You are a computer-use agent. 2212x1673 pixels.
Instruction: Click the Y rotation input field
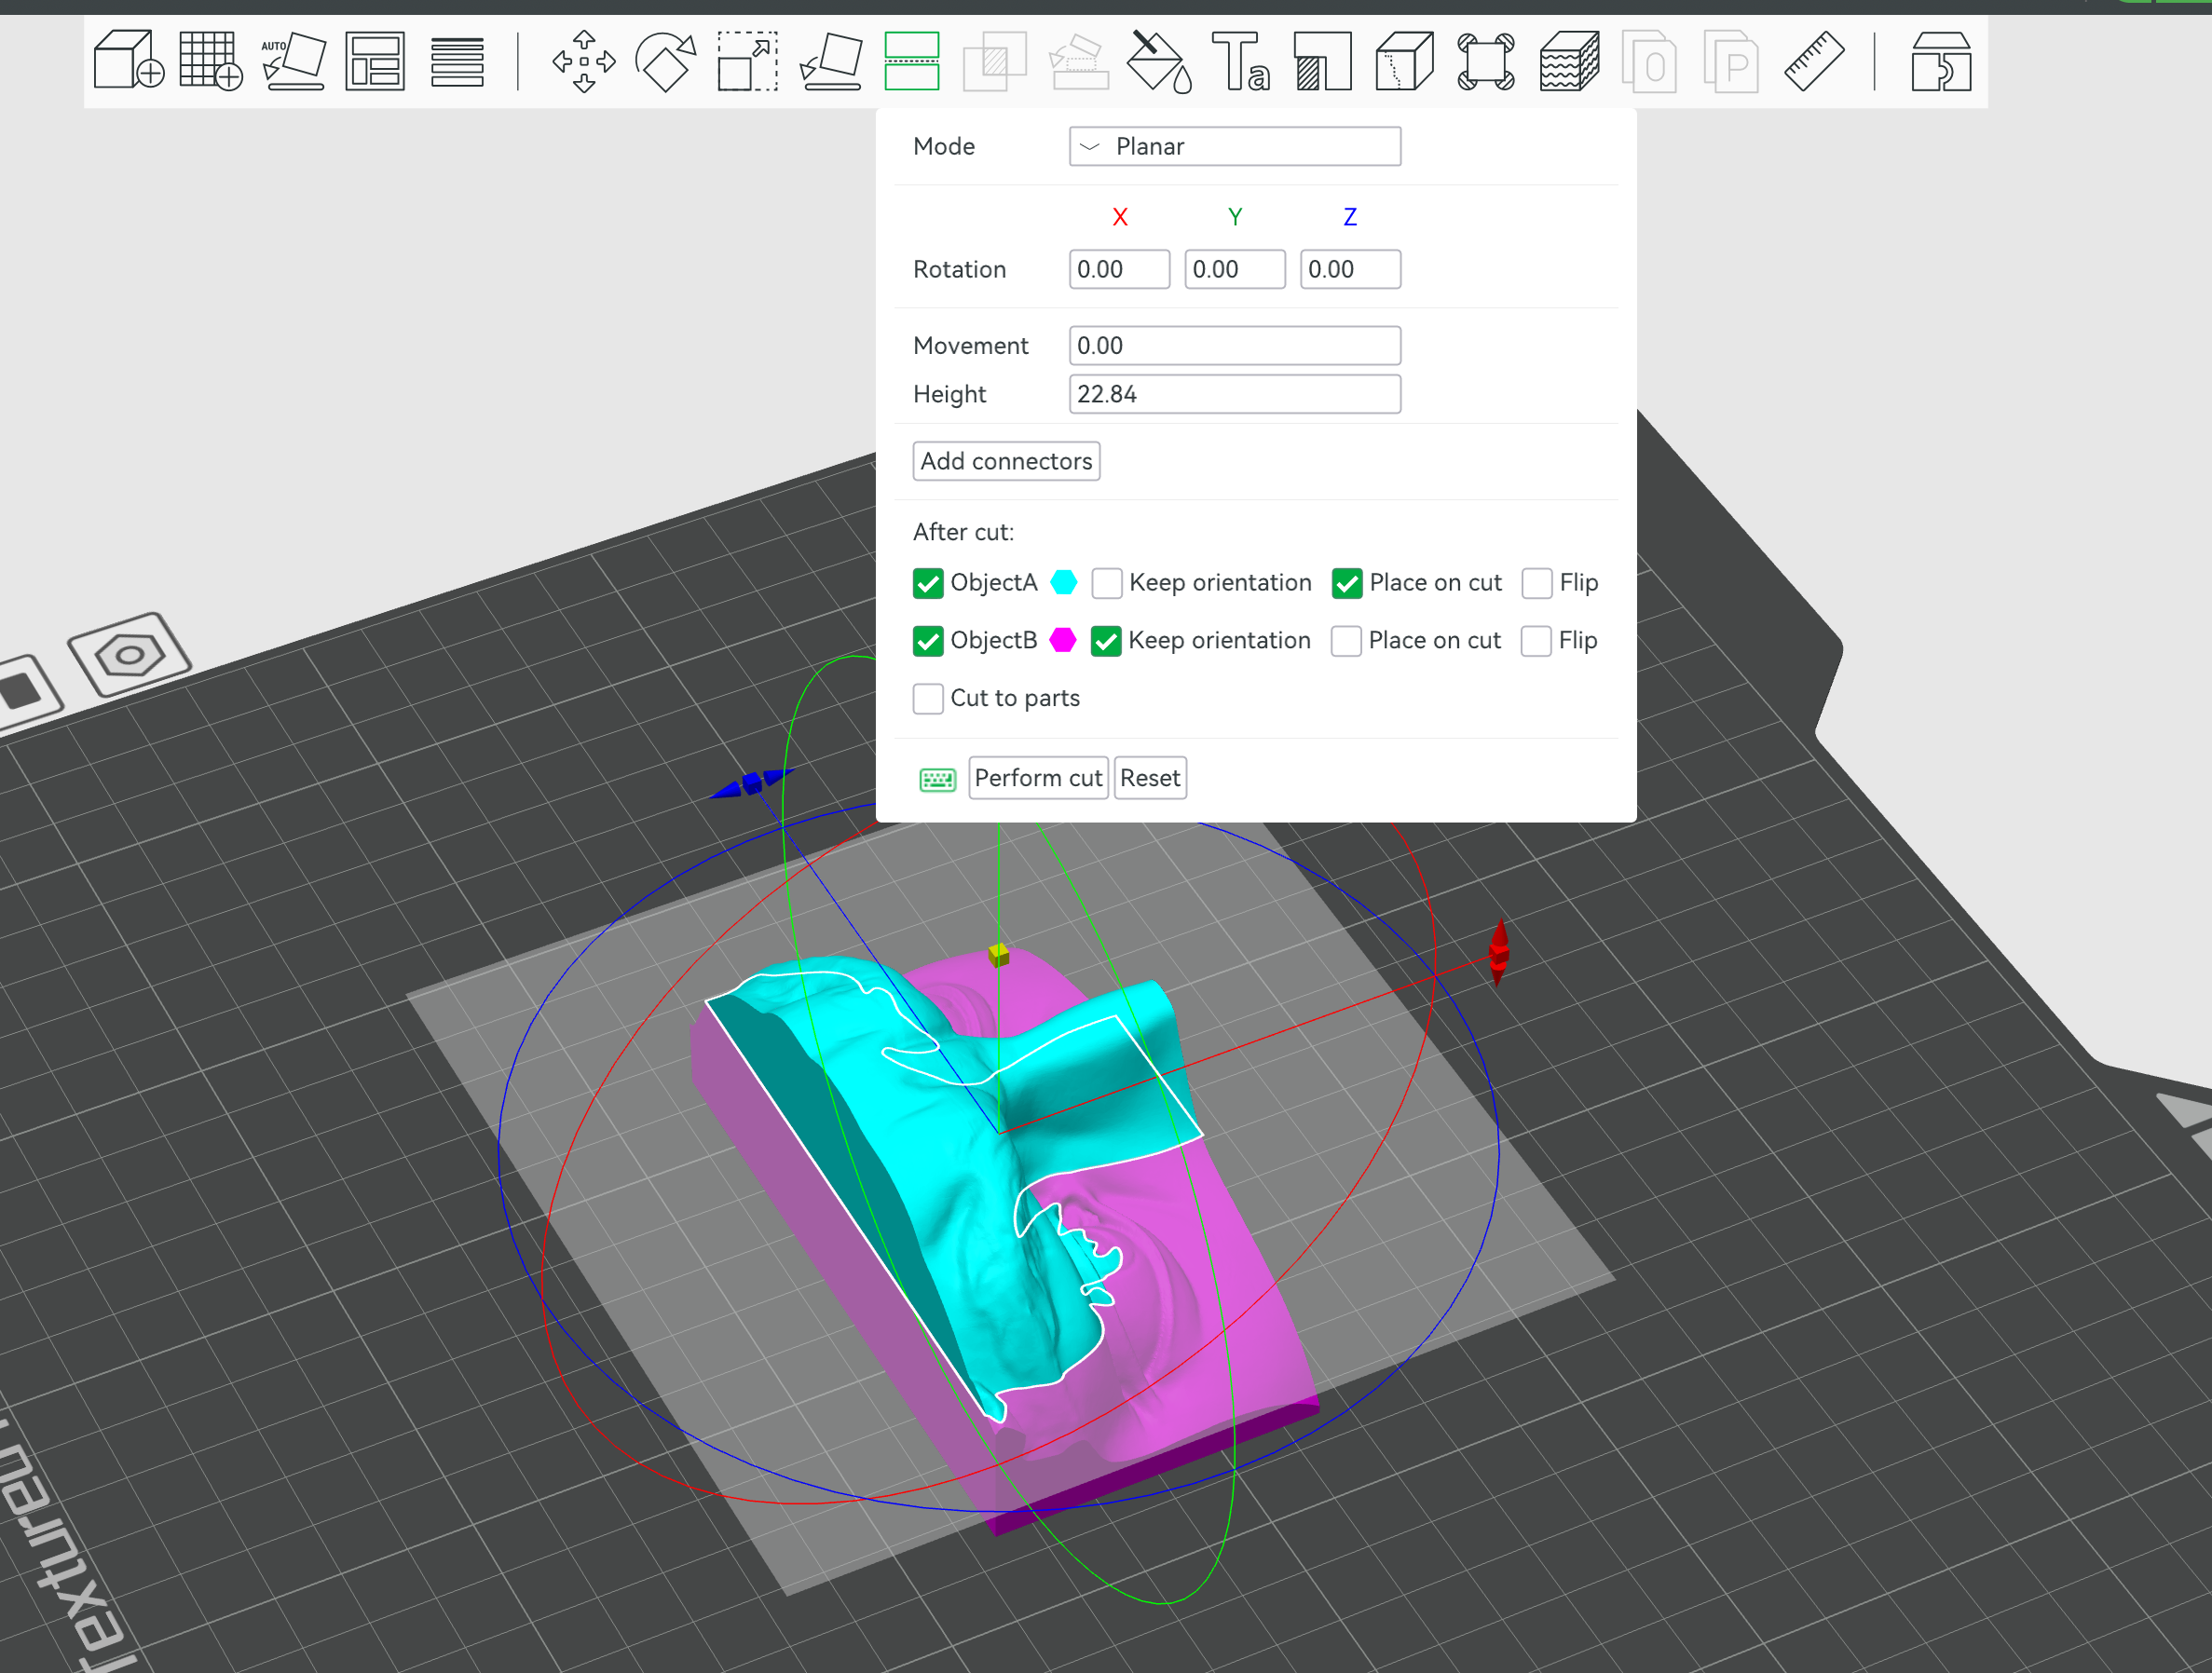1235,269
